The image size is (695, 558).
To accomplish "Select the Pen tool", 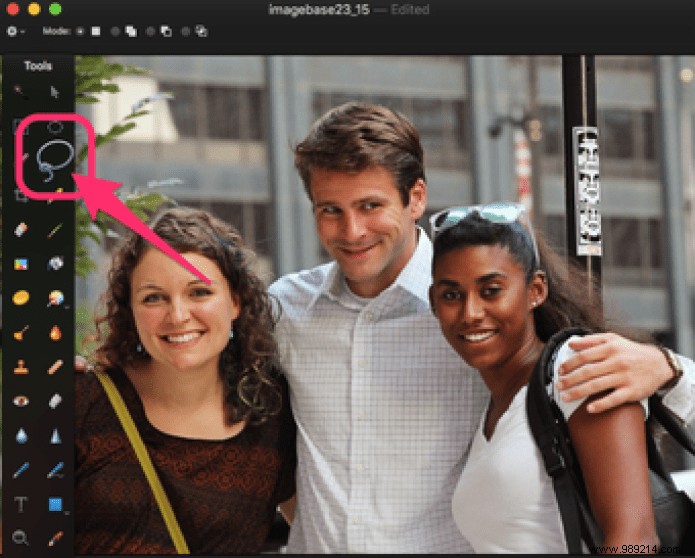I will (21, 470).
